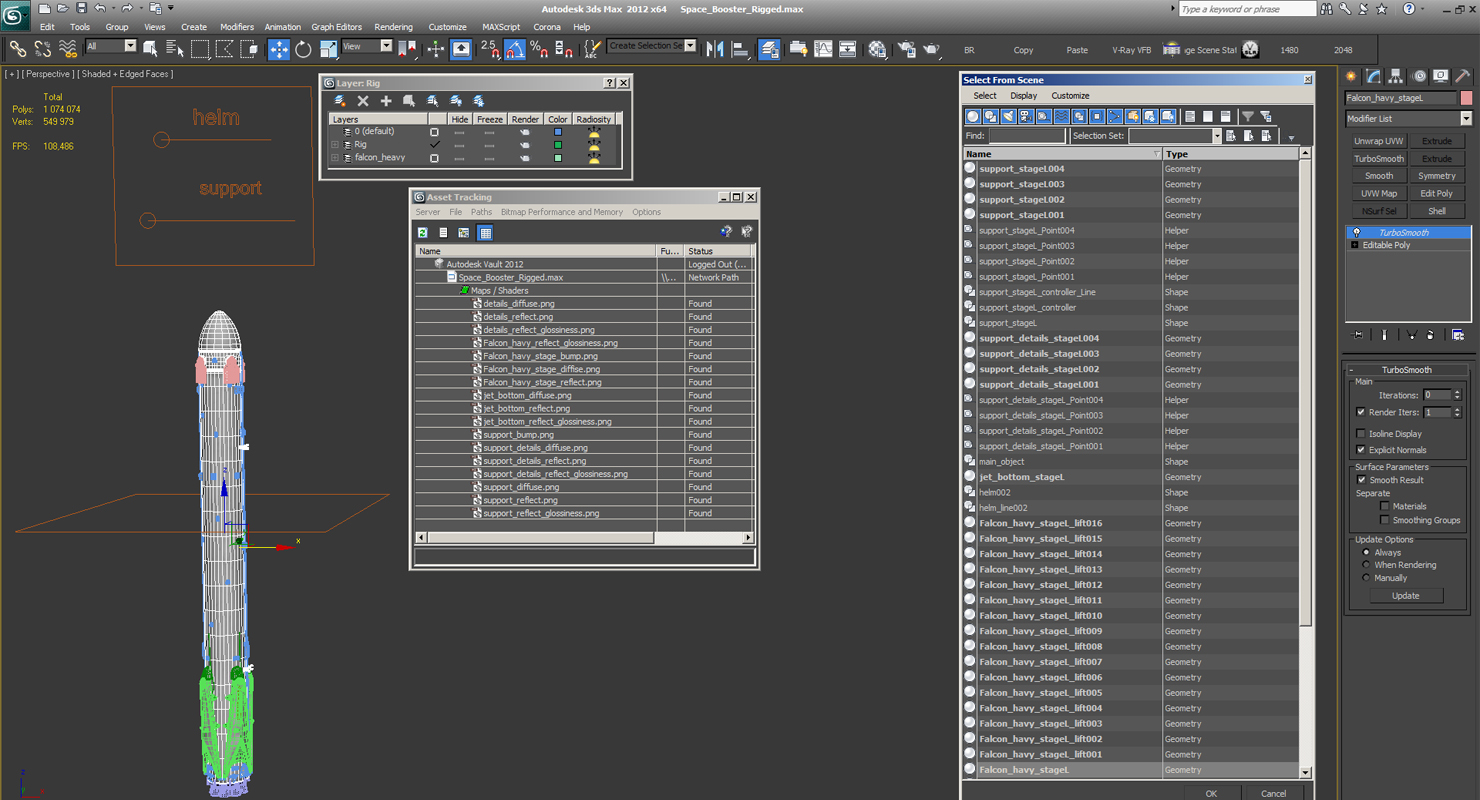The image size is (1480, 800).
Task: Open the Utilities hammer panel tab
Action: tap(1462, 76)
